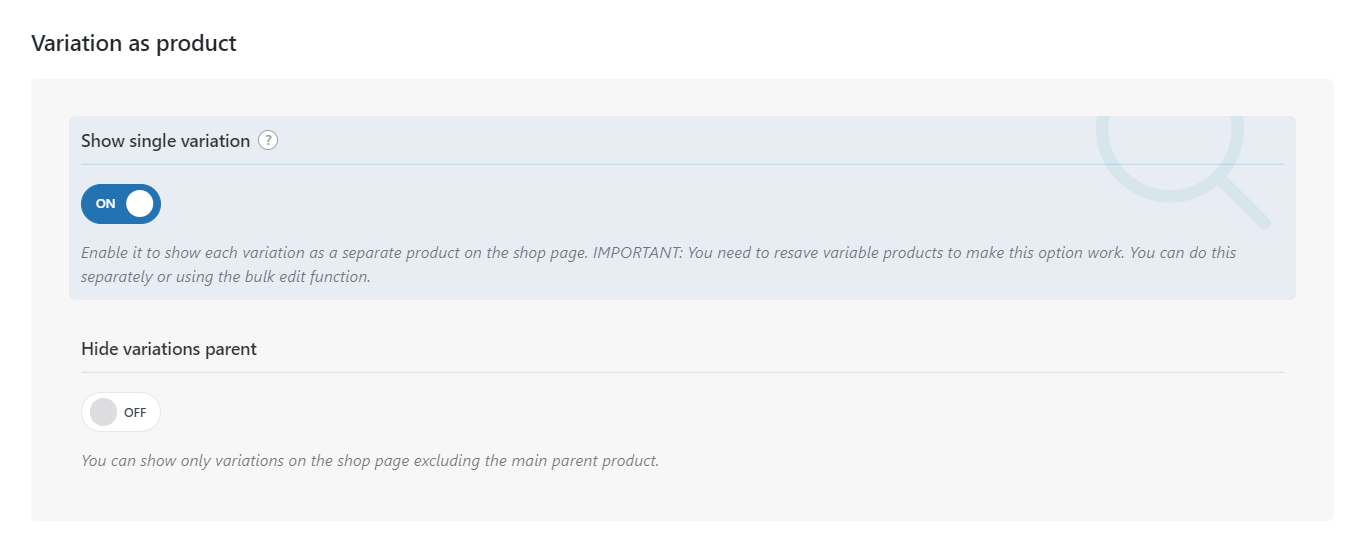Image resolution: width=1359 pixels, height=541 pixels.
Task: Turn off the Show single variation toggle
Action: click(121, 204)
